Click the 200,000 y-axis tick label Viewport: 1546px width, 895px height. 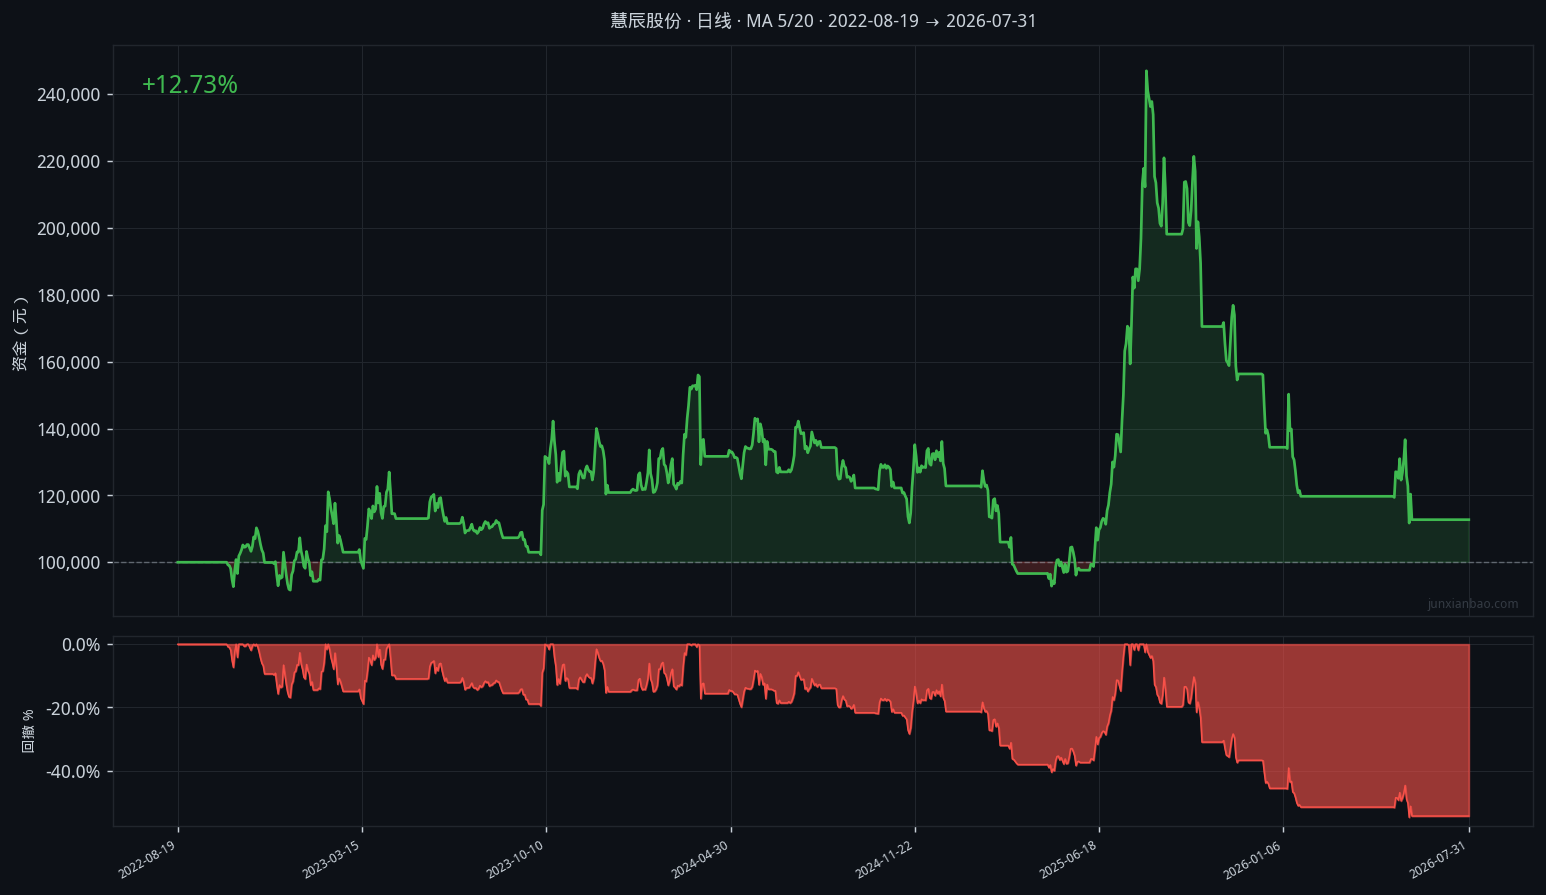tap(69, 229)
